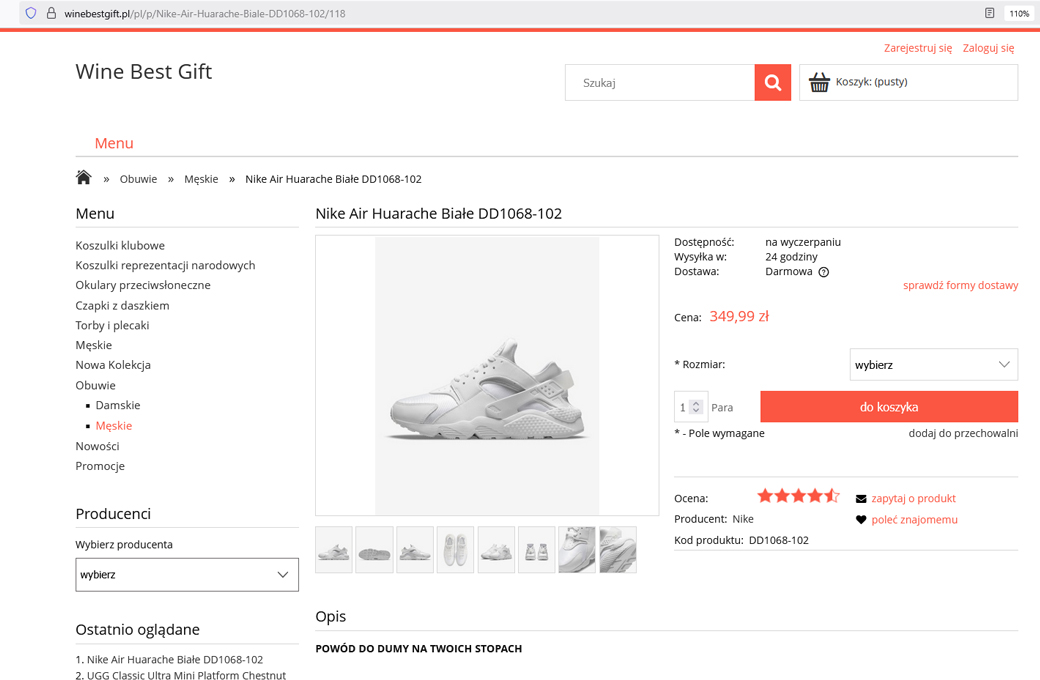The width and height of the screenshot is (1040, 680).
Task: Select third shoe thumbnail
Action: point(415,550)
